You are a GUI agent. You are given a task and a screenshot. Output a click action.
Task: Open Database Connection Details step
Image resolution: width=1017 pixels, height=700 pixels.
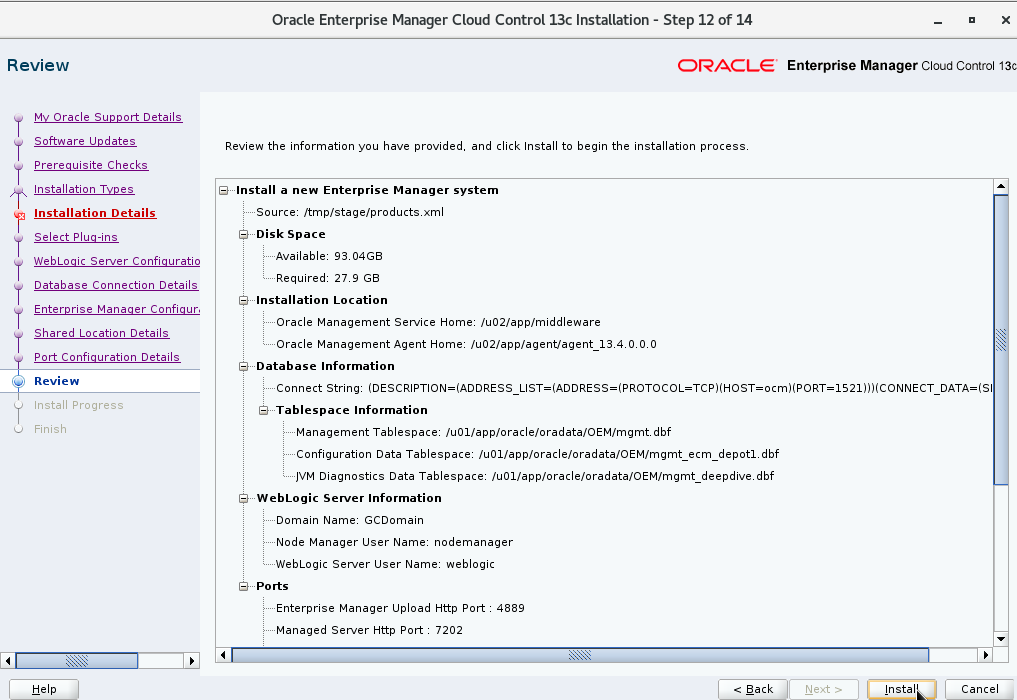(x=115, y=285)
